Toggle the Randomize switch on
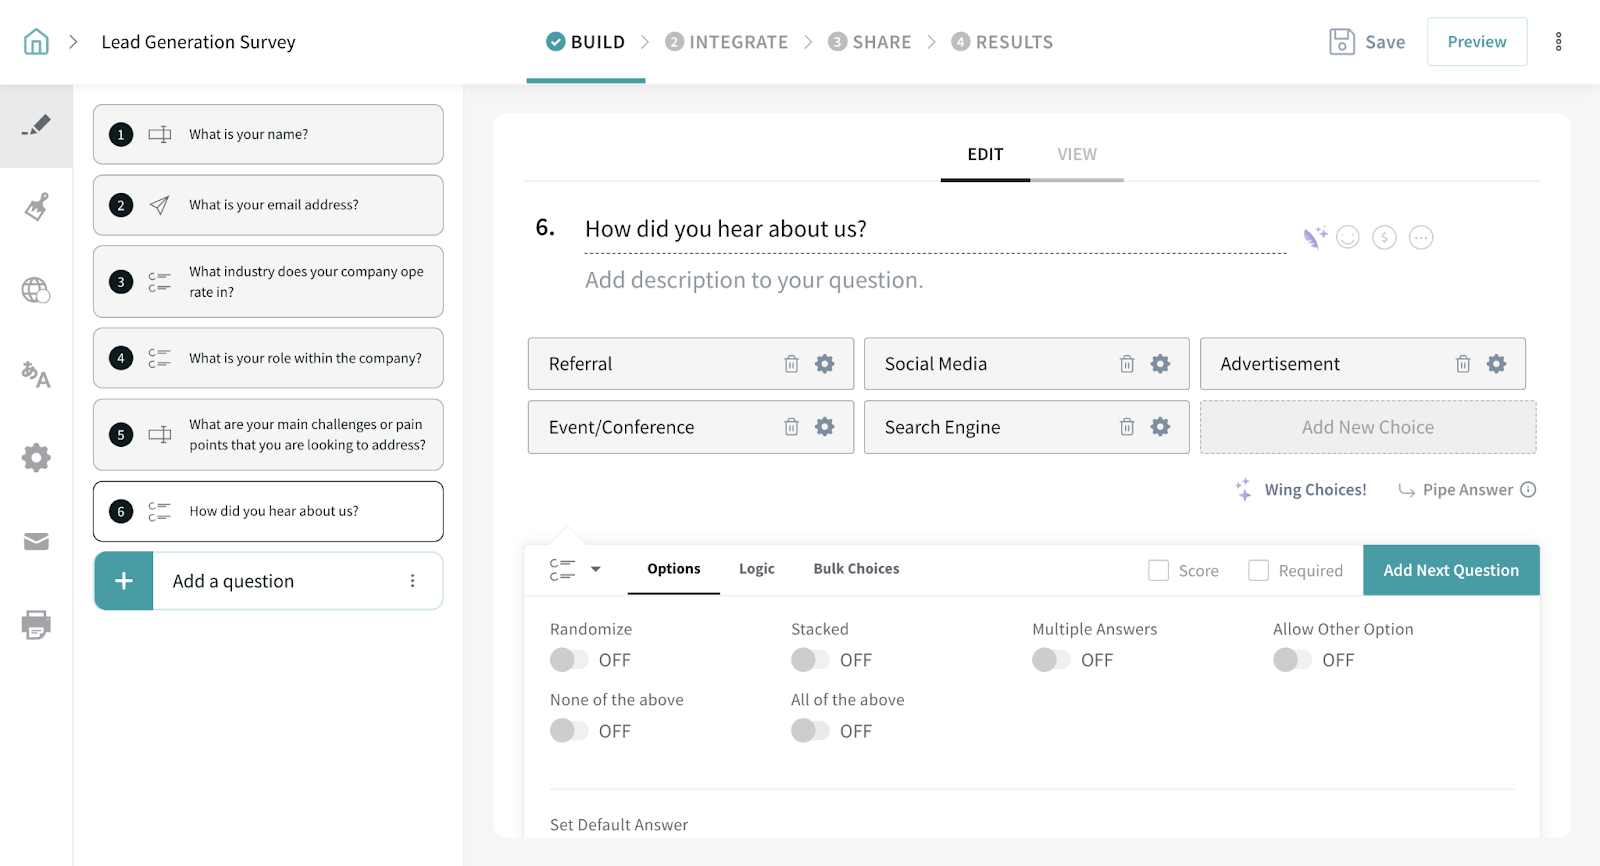Image resolution: width=1600 pixels, height=866 pixels. click(569, 660)
